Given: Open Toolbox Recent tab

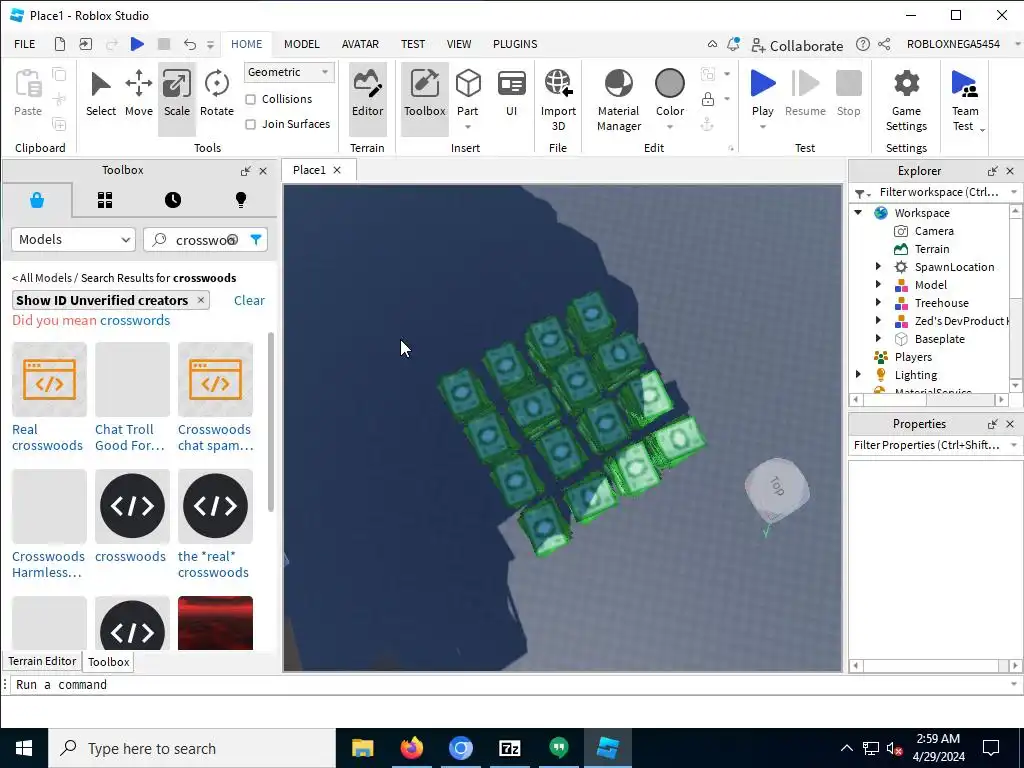Looking at the screenshot, I should click(x=173, y=200).
